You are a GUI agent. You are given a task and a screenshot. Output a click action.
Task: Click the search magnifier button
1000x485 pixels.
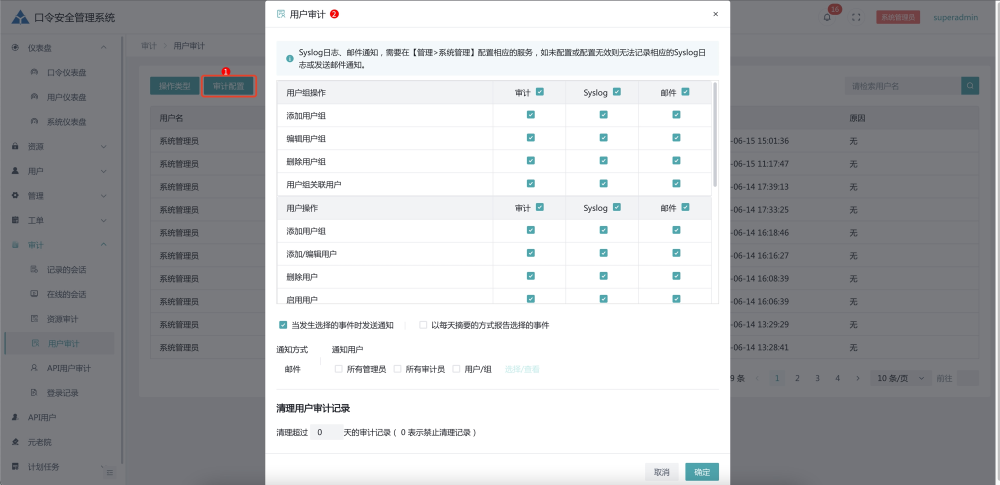[970, 86]
